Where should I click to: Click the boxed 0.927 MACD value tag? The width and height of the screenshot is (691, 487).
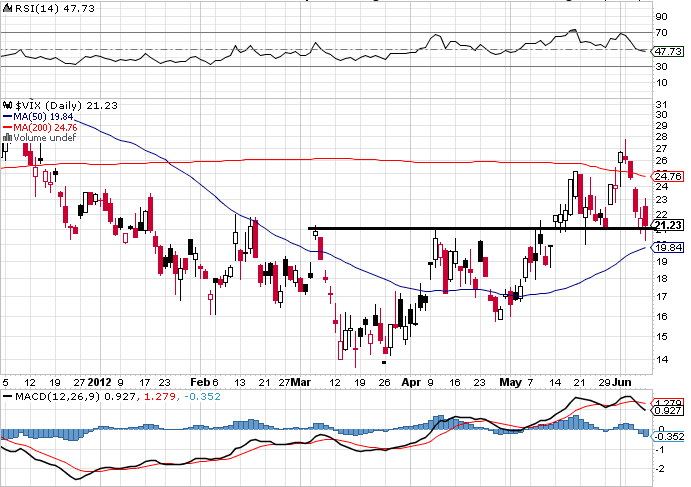click(x=669, y=410)
